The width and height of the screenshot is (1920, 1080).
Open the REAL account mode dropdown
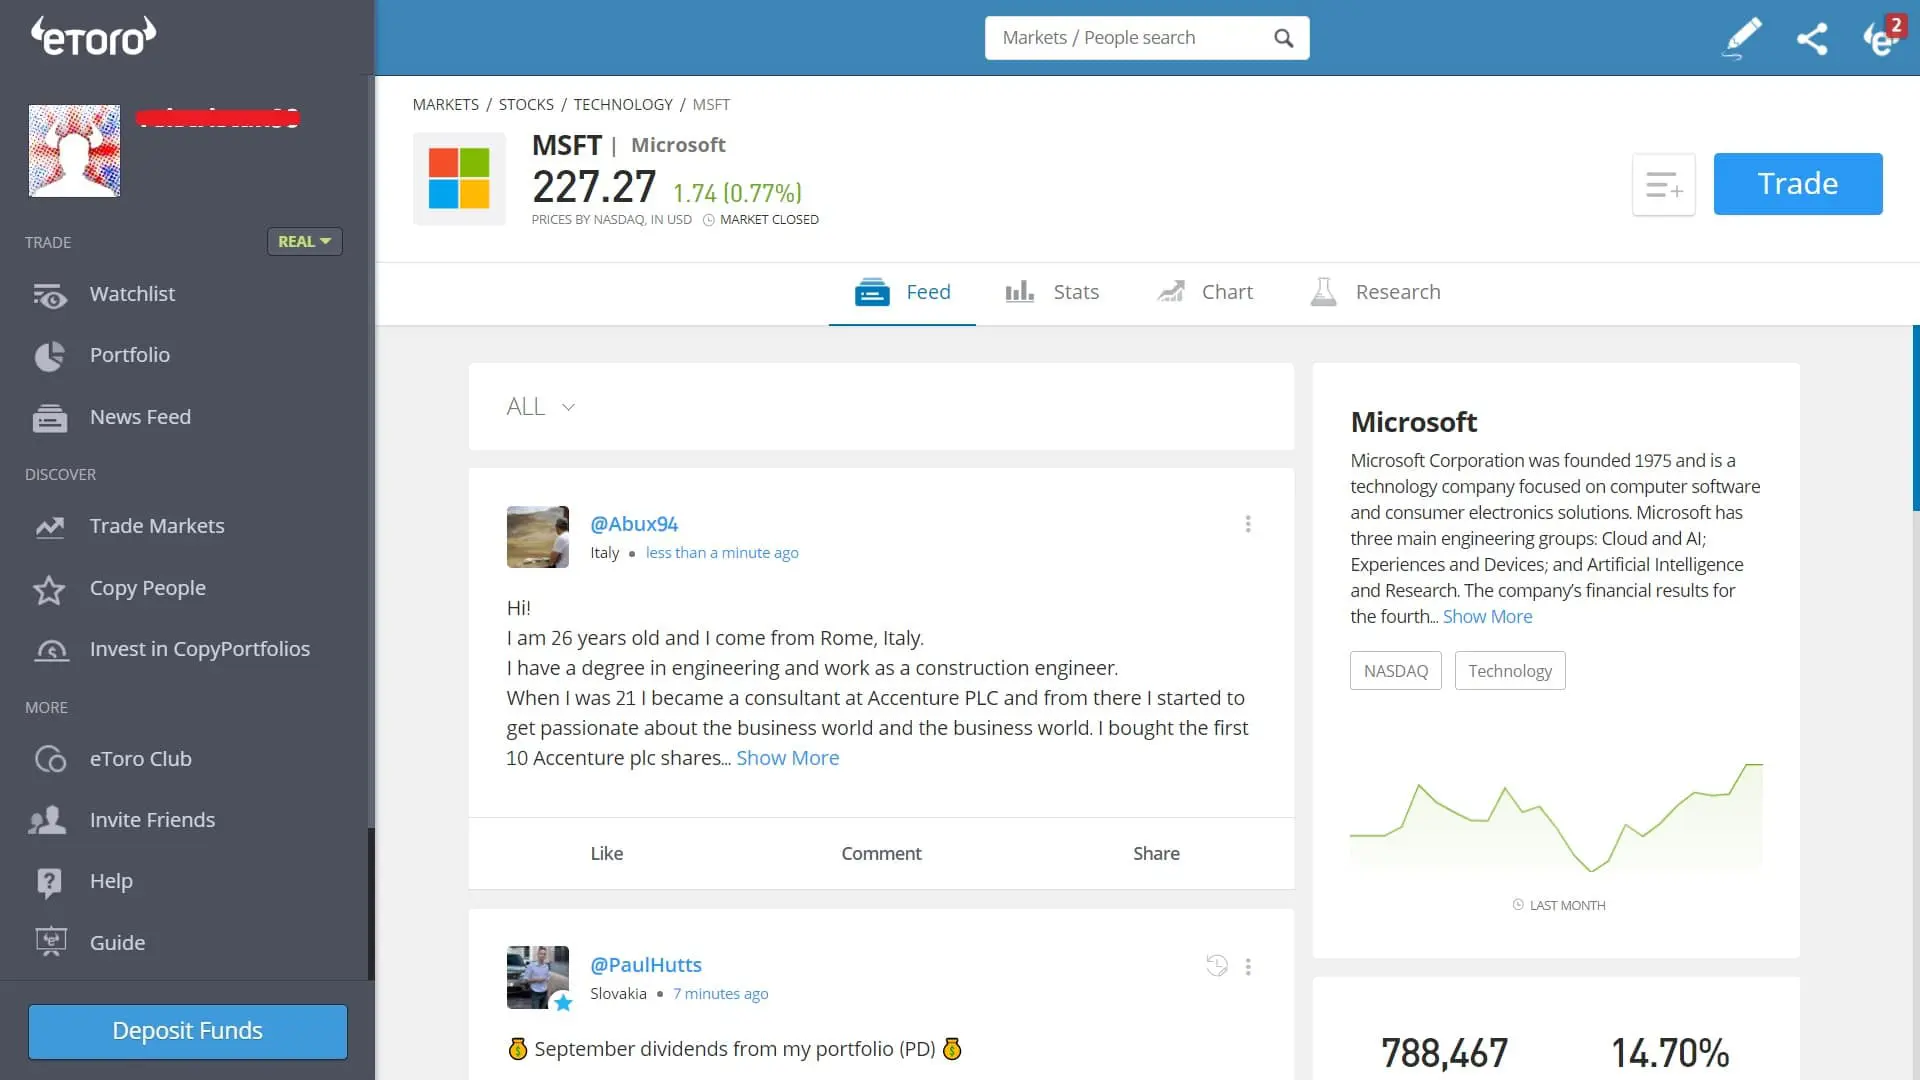304,241
